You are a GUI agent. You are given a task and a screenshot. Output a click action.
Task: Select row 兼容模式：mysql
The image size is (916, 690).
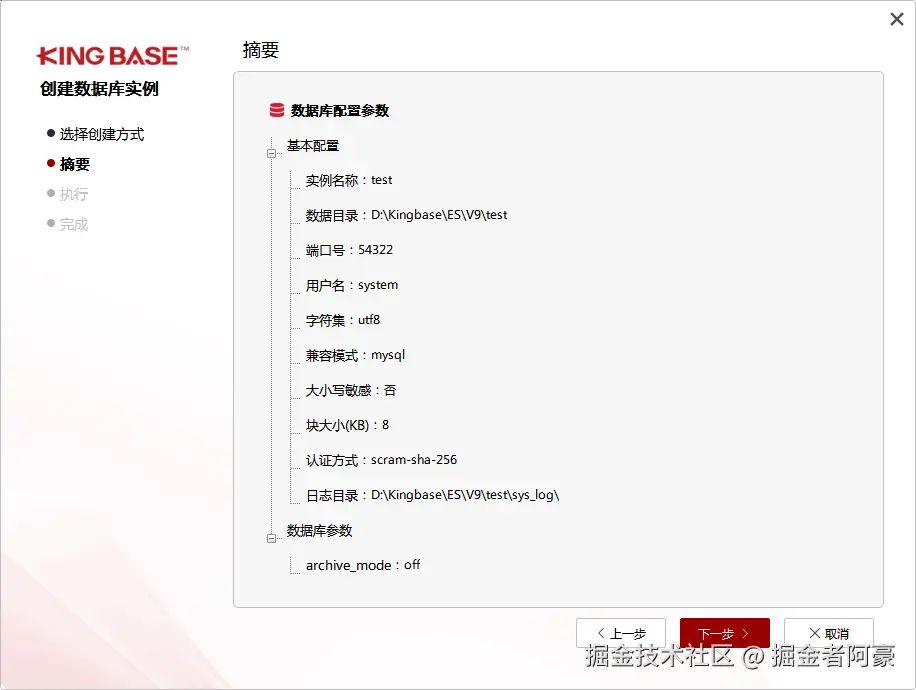pyautogui.click(x=355, y=355)
